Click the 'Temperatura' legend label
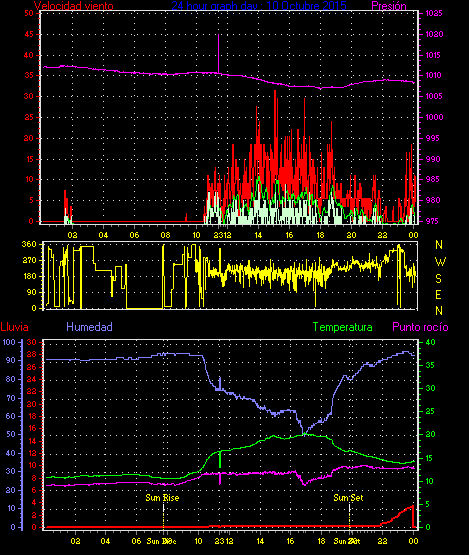Image resolution: width=469 pixels, height=555 pixels. coord(342,327)
